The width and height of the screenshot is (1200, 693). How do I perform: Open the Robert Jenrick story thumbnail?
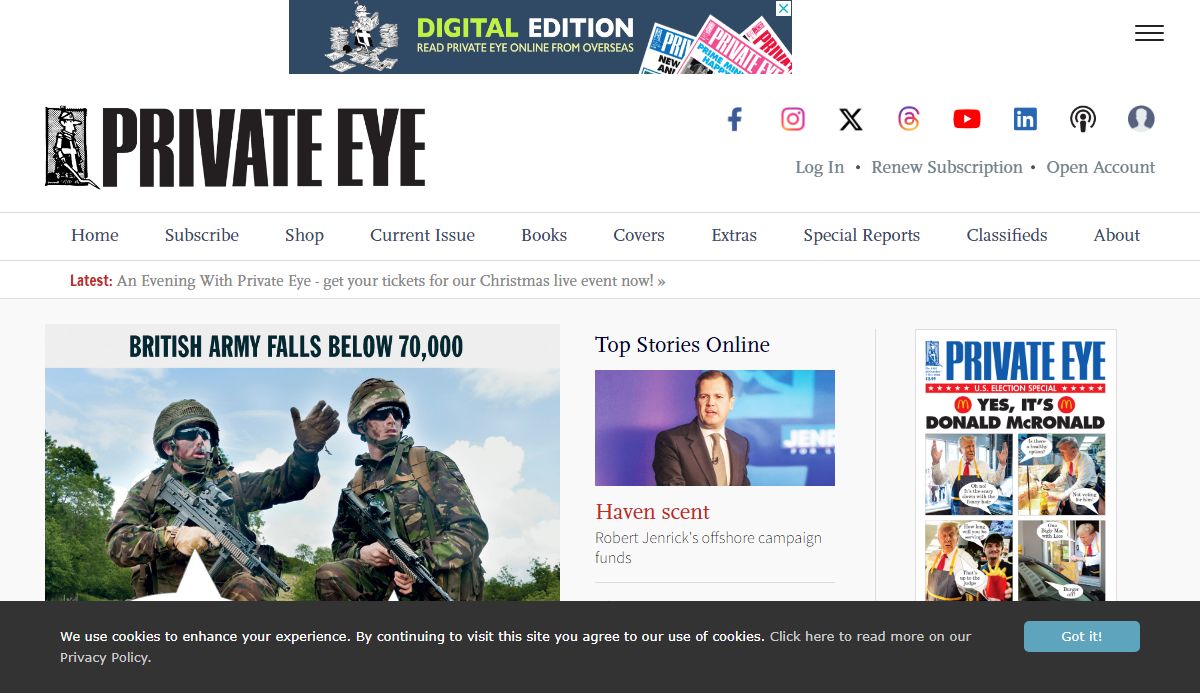[715, 428]
